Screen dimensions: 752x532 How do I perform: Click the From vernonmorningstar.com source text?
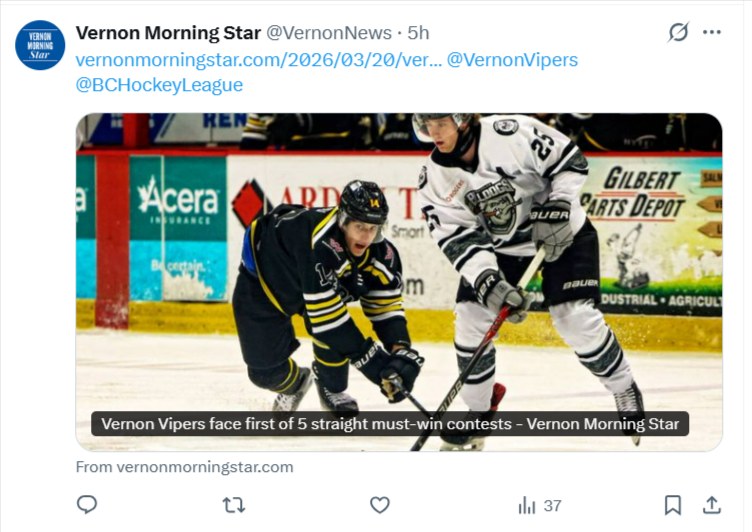click(184, 467)
